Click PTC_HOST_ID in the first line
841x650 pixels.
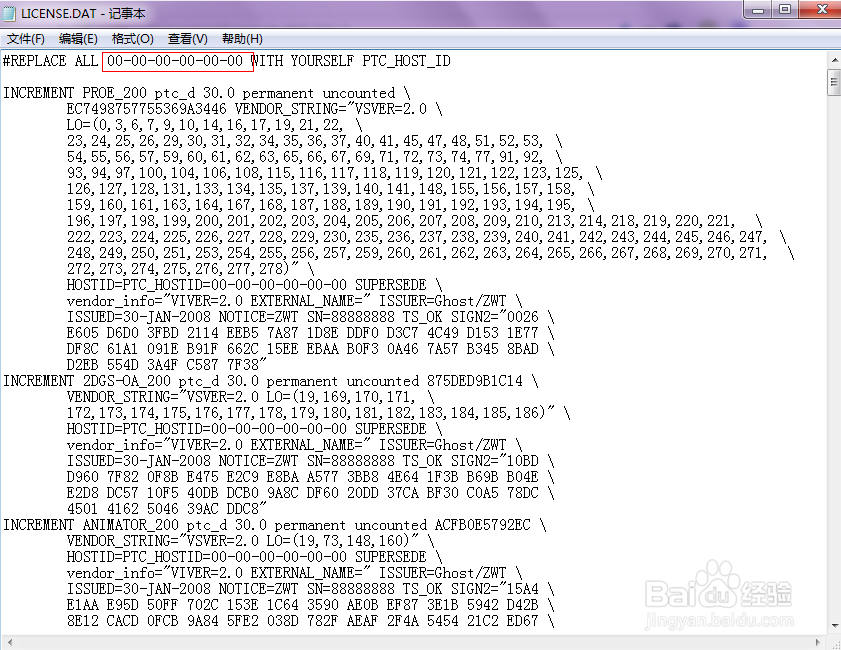click(x=406, y=61)
